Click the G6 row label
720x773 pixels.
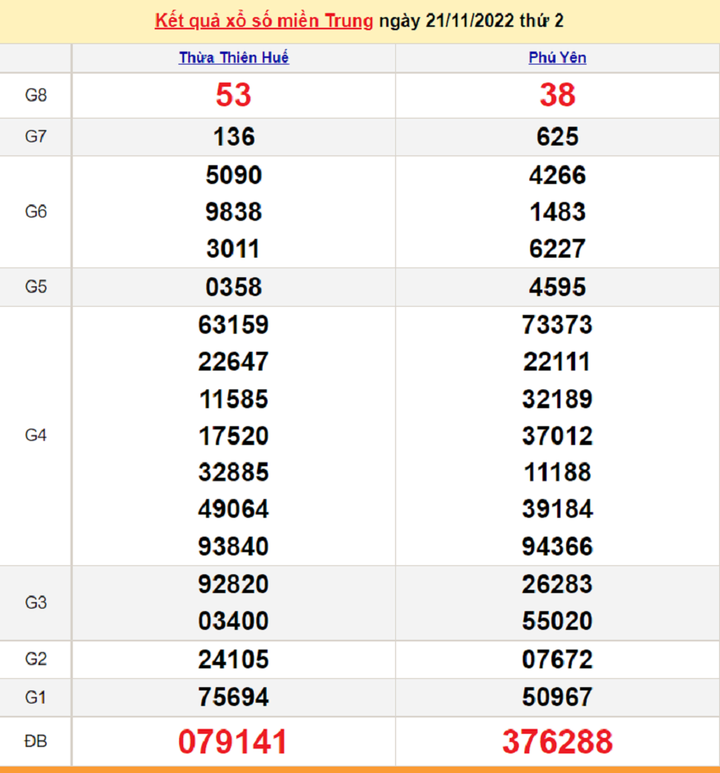click(x=36, y=212)
